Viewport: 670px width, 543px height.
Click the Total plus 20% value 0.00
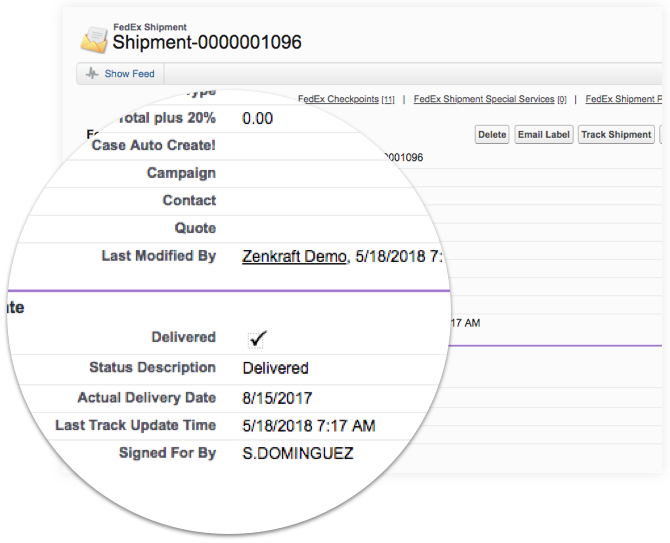257,118
